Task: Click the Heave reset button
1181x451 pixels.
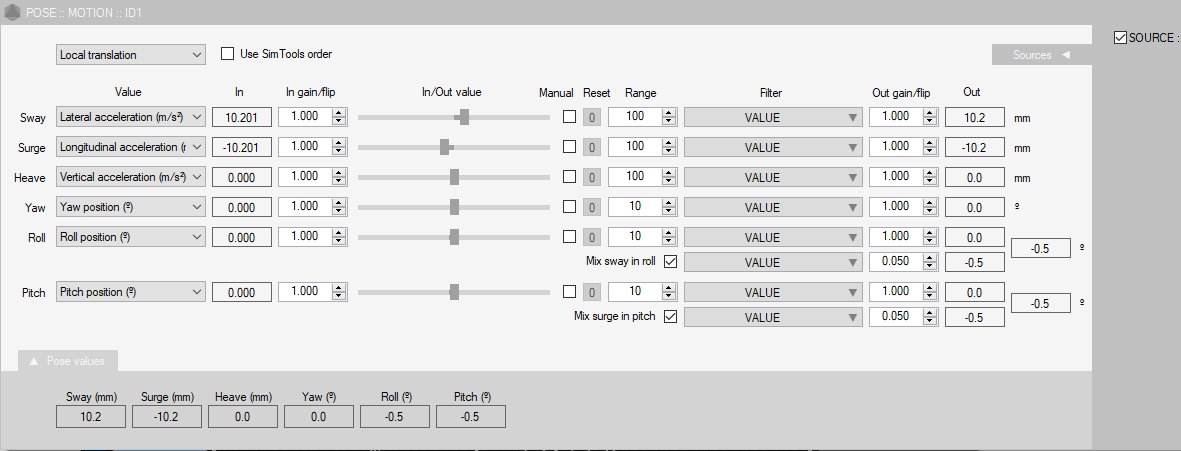Action: (x=592, y=178)
